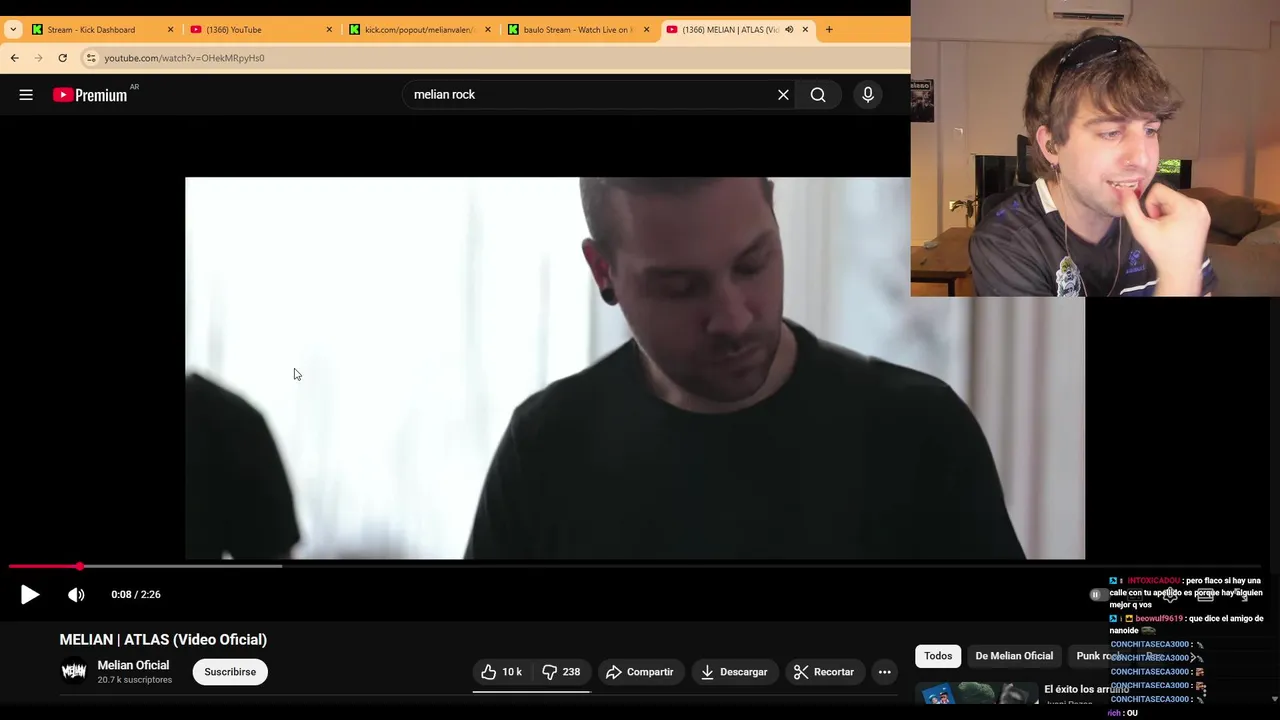Click the address bar URL
The height and width of the screenshot is (720, 1280).
click(185, 58)
